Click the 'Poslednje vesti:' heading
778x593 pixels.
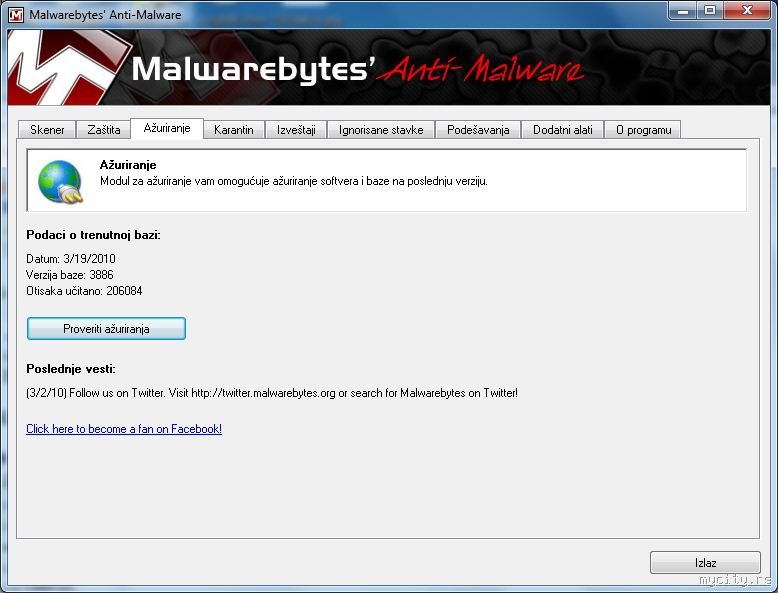(71, 369)
